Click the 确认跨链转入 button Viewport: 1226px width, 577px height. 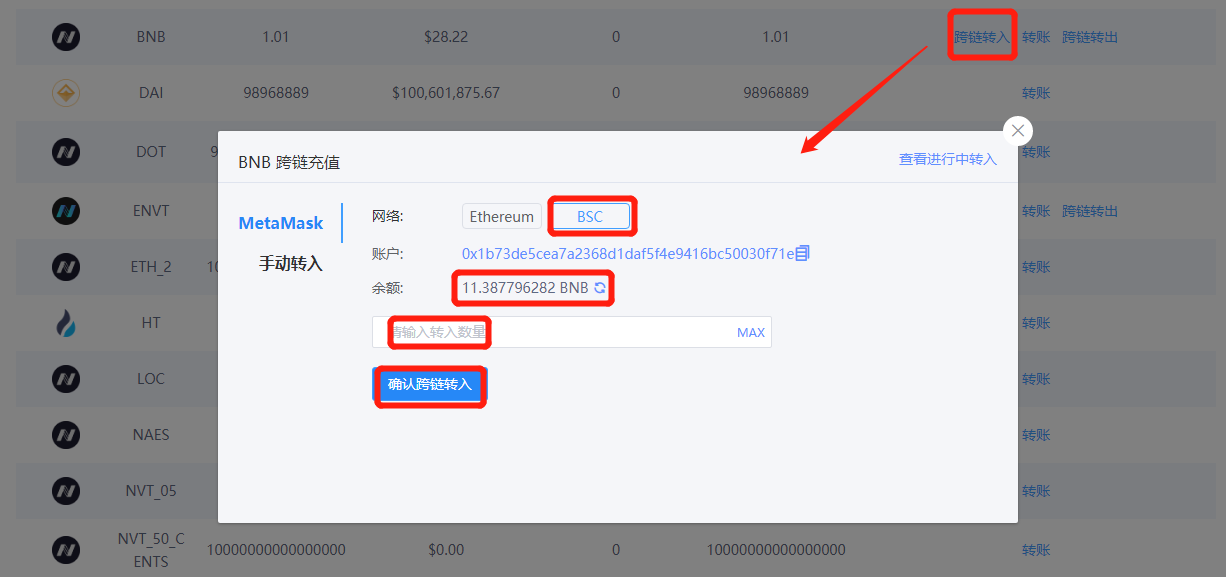(x=429, y=385)
